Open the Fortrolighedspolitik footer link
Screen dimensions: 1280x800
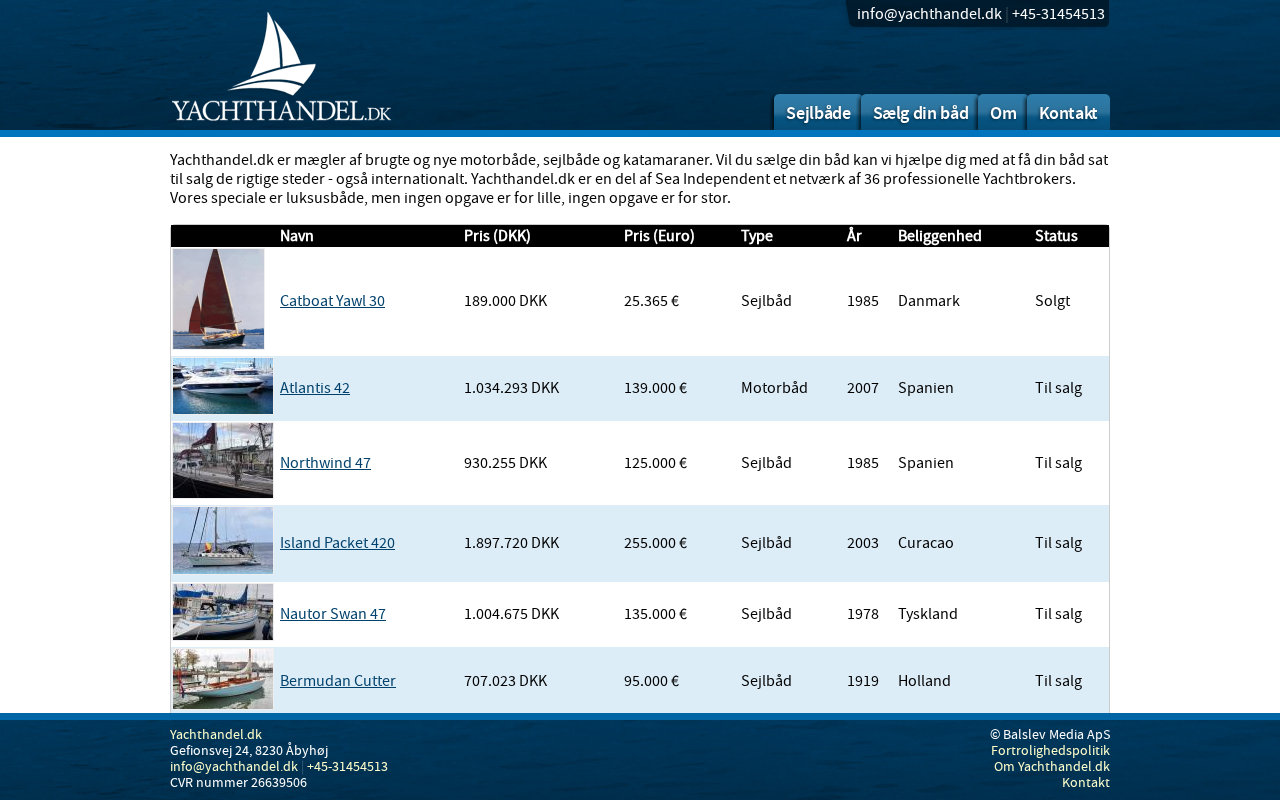pos(1050,751)
